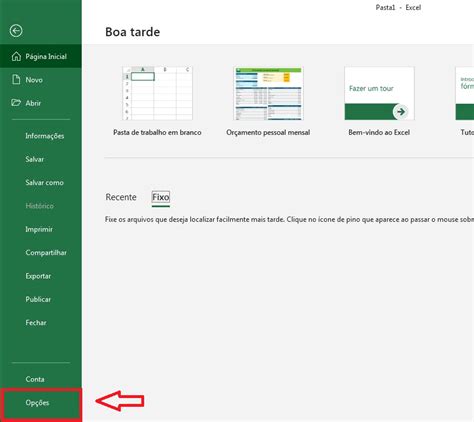Click the greyed-out Histórico entry
Image resolution: width=474 pixels, height=422 pixels.
(41, 206)
